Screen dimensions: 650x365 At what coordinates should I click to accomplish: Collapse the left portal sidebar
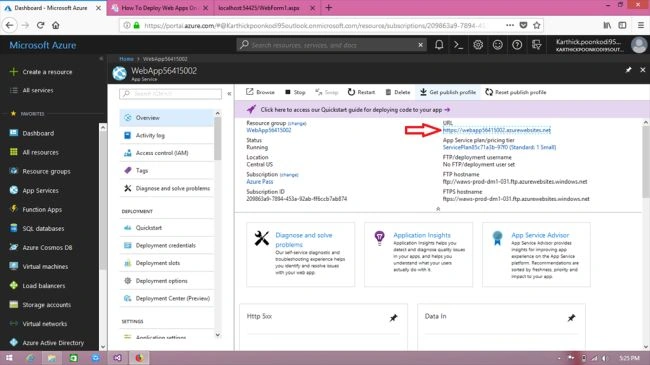point(101,59)
